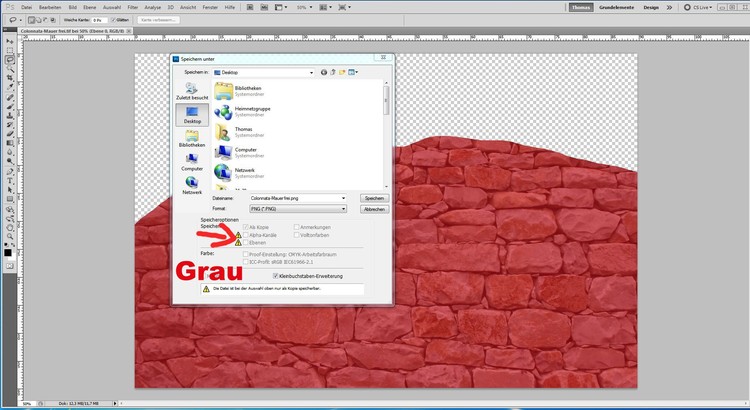Toggle the Anmerkungen checkbox
The width and height of the screenshot is (750, 410).
297,227
